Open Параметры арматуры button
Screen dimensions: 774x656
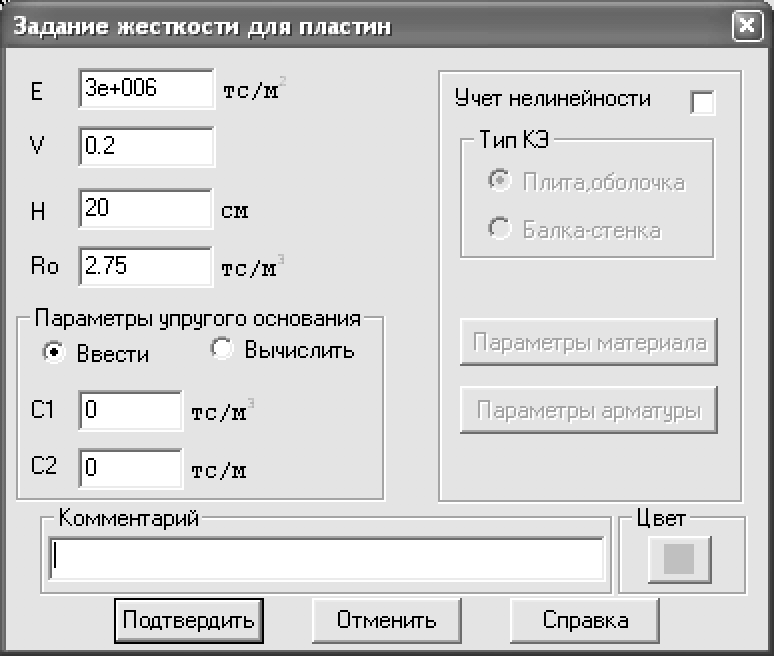(x=588, y=410)
